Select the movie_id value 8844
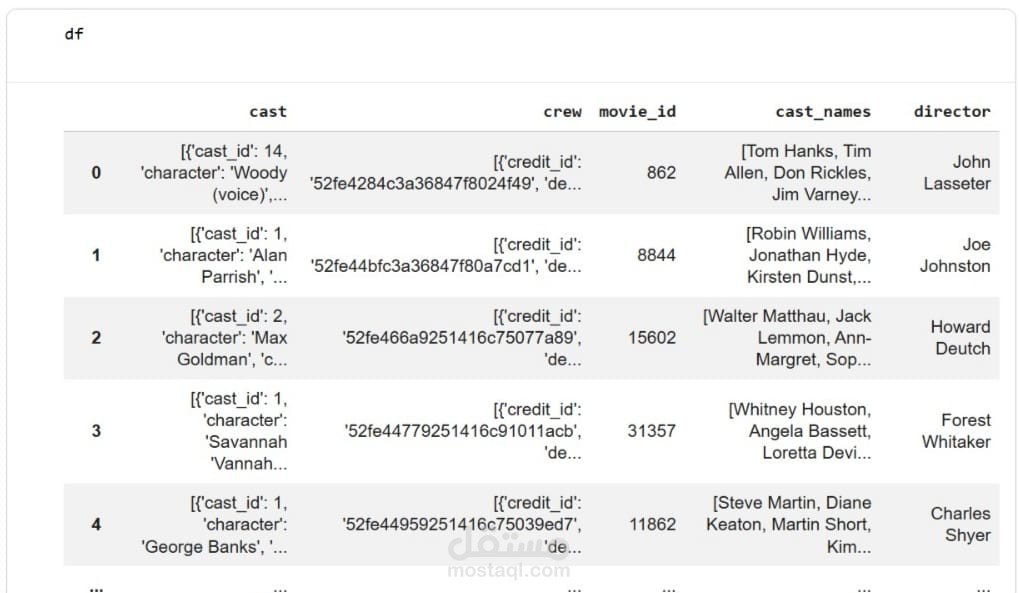Viewport: 1019px width, 593px height. [x=656, y=255]
